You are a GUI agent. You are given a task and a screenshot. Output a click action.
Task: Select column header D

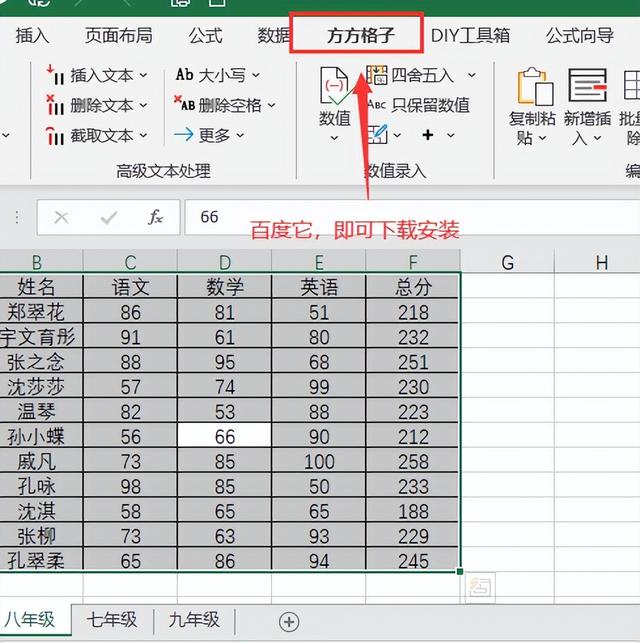(x=225, y=262)
